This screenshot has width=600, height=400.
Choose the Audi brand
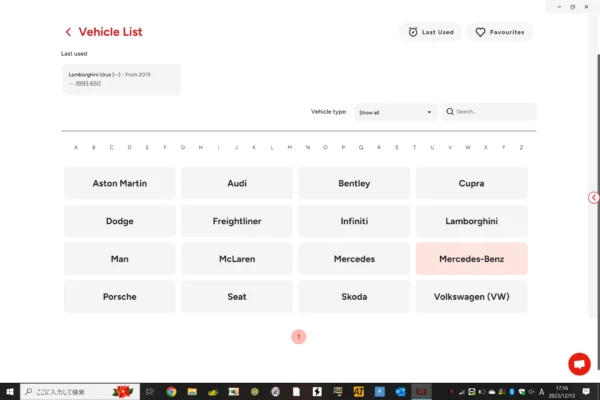(237, 183)
